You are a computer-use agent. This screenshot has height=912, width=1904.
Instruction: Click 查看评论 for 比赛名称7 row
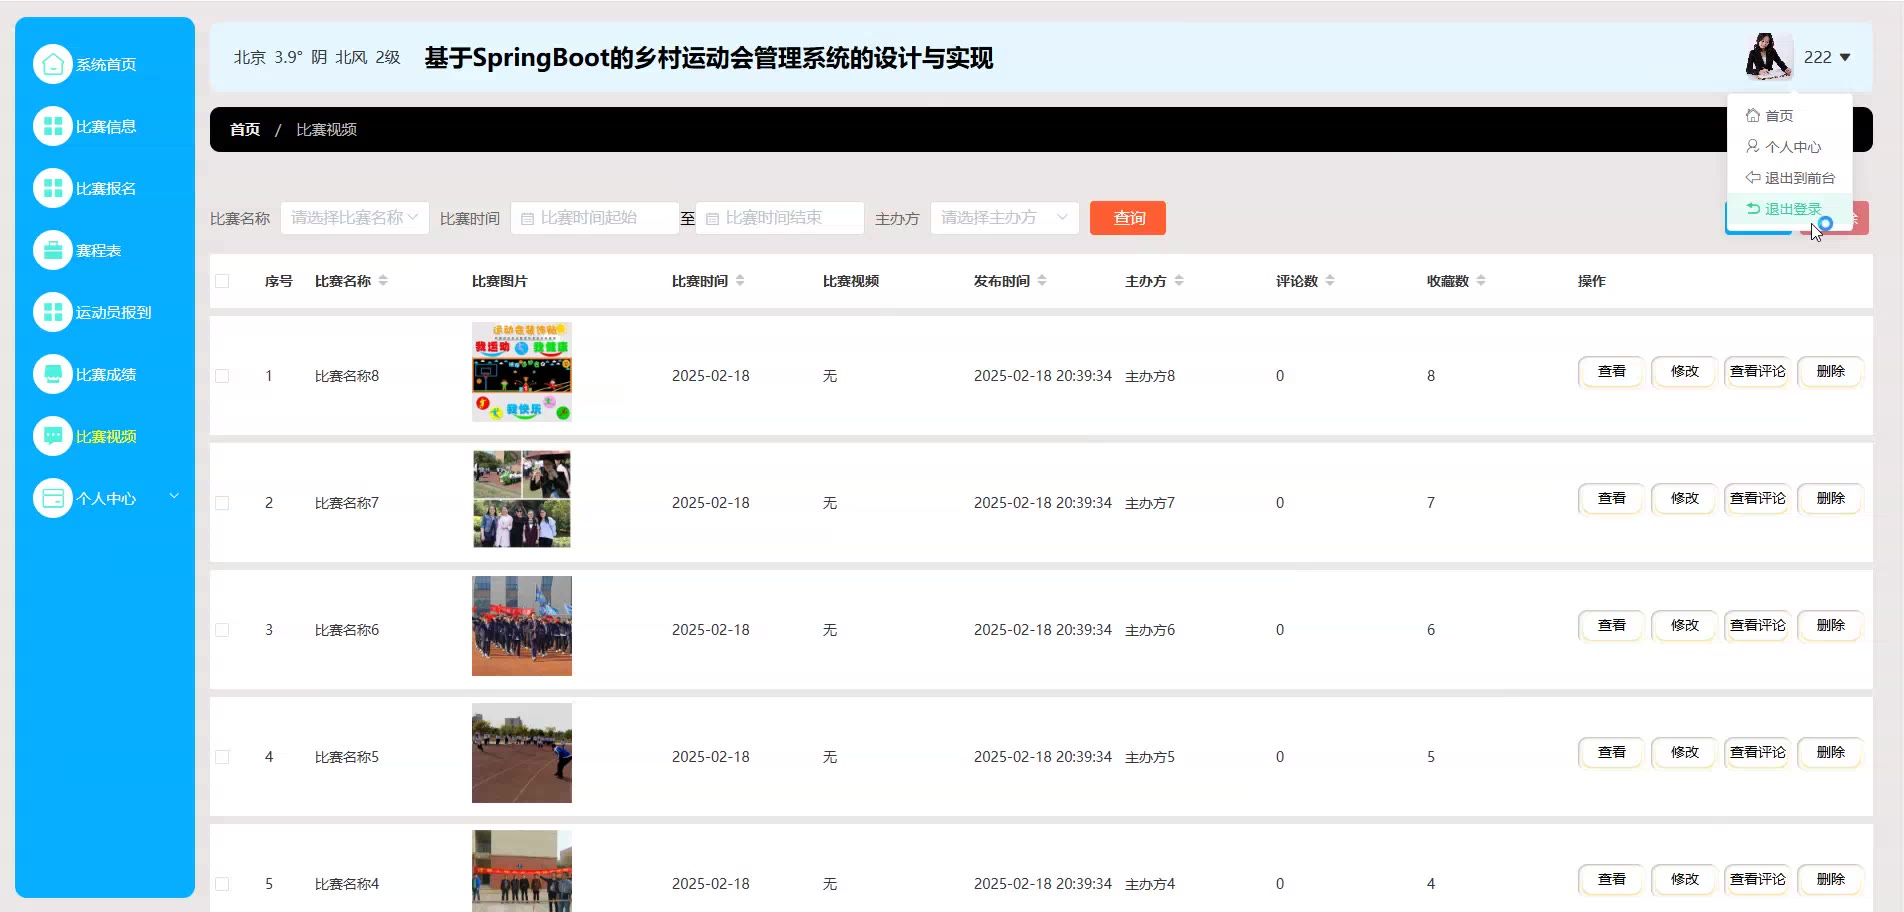(1757, 498)
